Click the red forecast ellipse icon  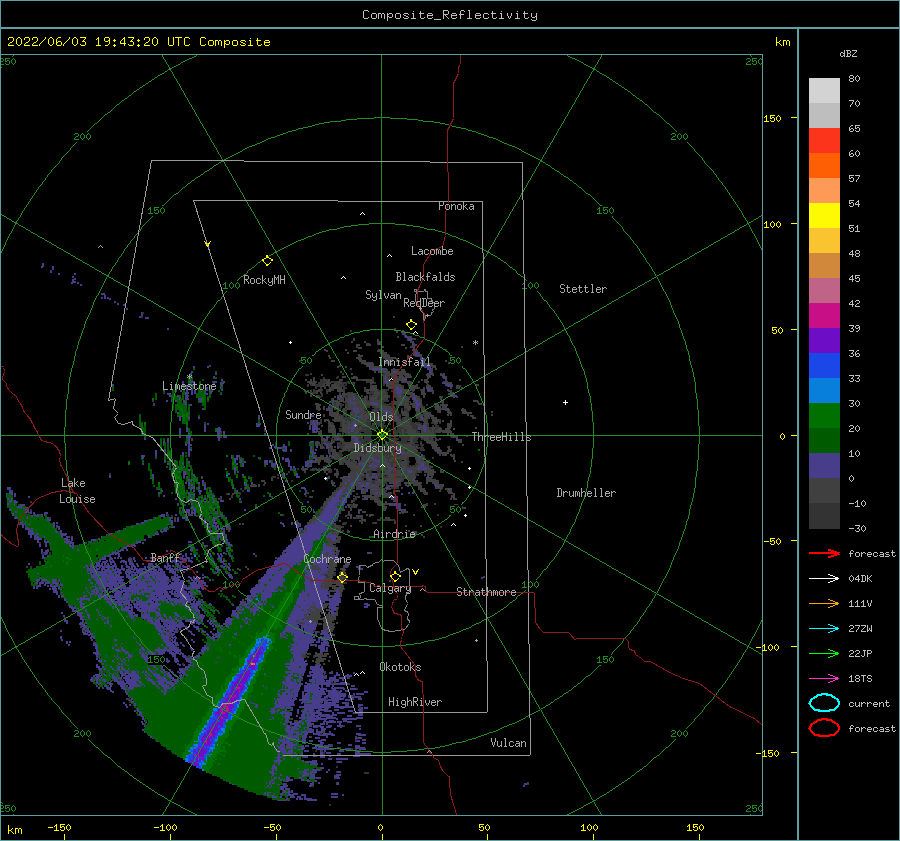[x=824, y=728]
